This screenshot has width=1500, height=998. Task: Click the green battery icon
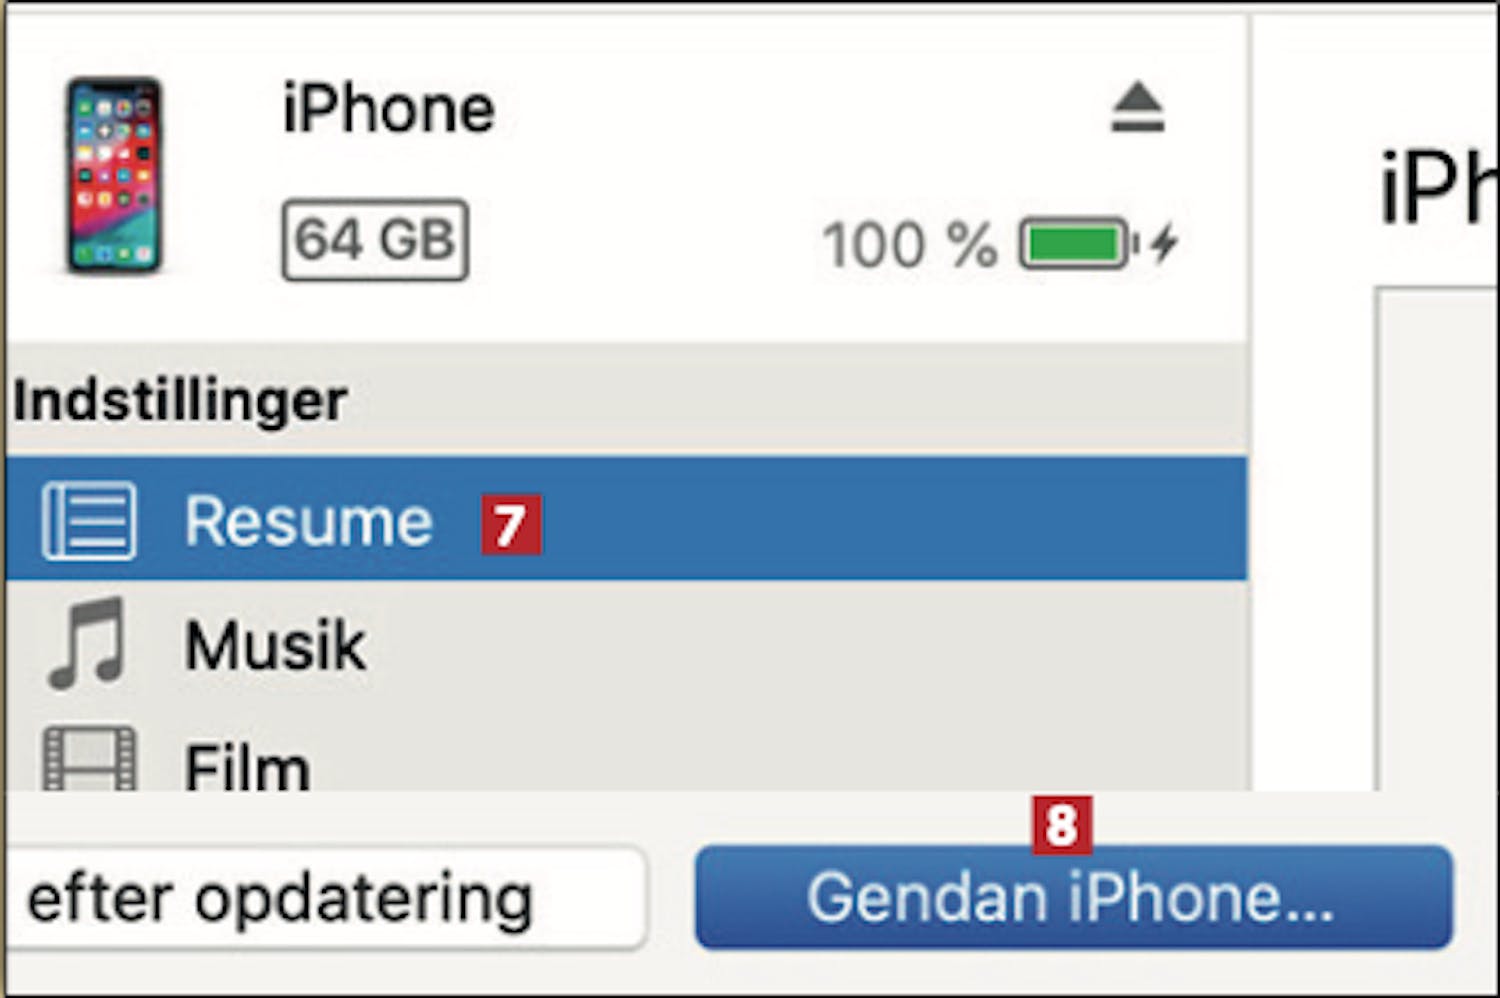point(1078,243)
